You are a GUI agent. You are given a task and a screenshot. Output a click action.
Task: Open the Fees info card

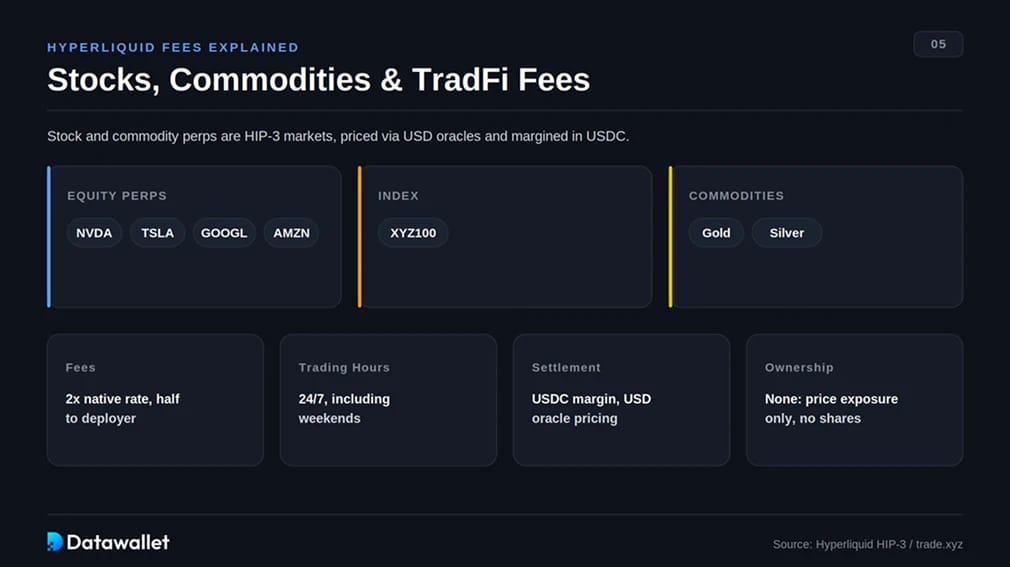tap(155, 399)
